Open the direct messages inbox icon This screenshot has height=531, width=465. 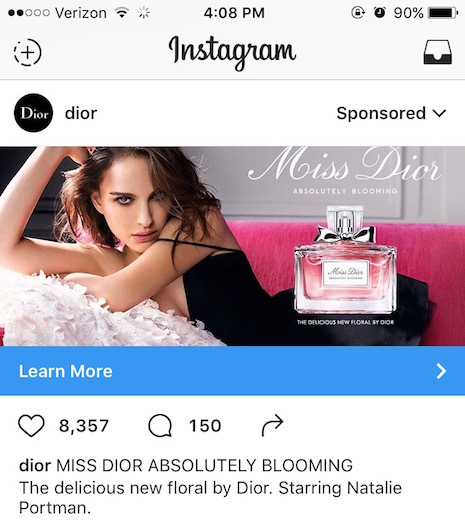[438, 52]
